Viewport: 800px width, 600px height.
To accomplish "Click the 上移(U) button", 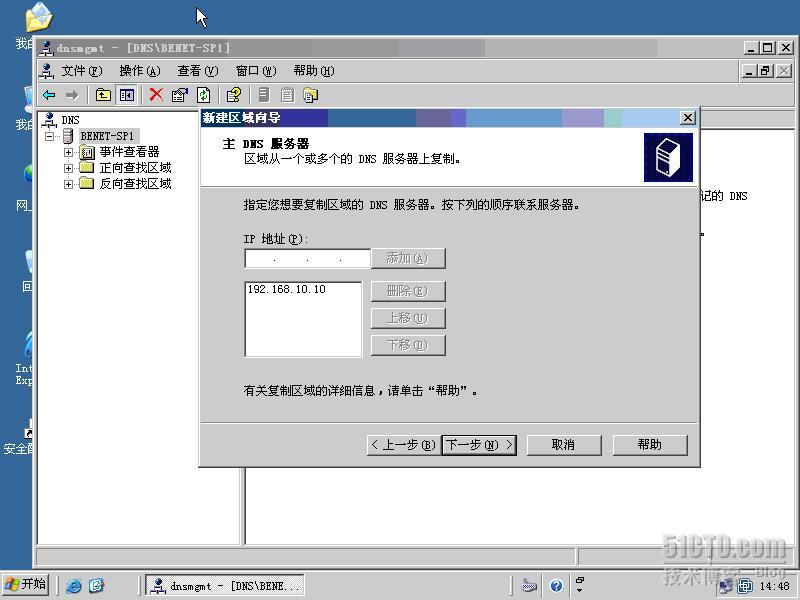I will pos(408,318).
